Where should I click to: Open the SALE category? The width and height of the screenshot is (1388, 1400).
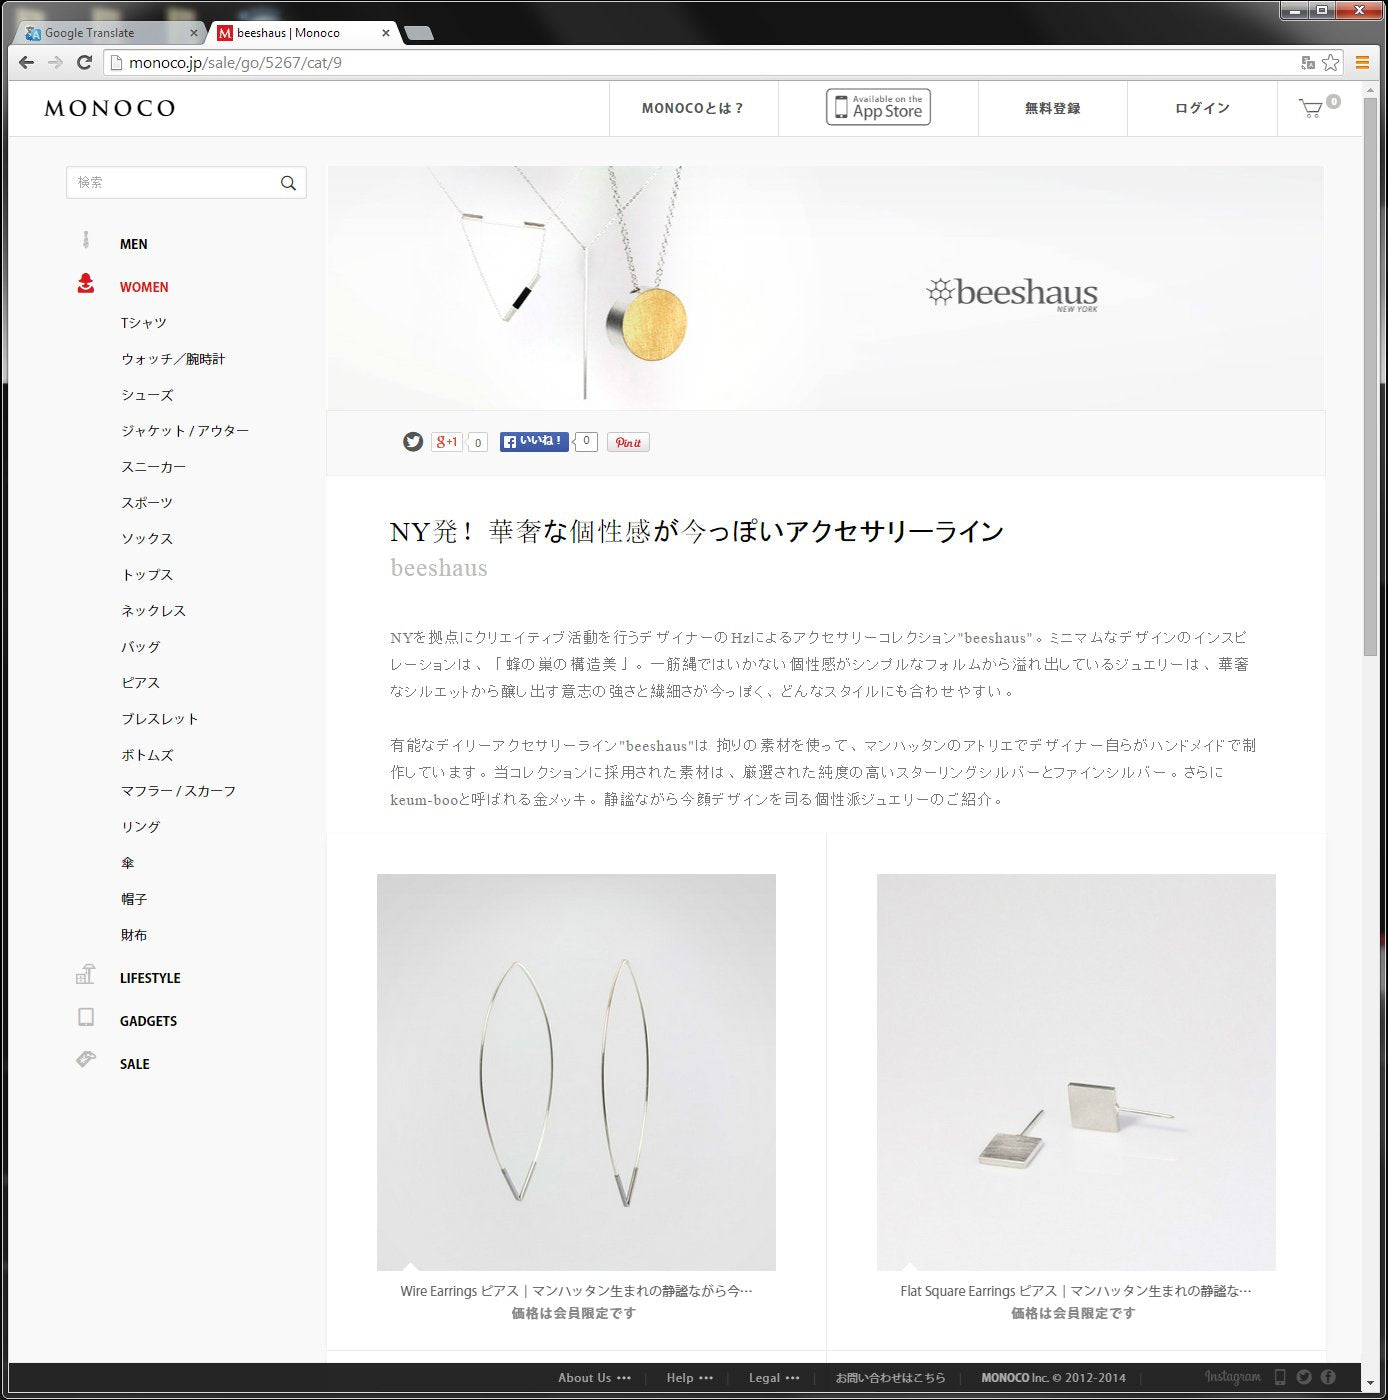pos(135,1064)
